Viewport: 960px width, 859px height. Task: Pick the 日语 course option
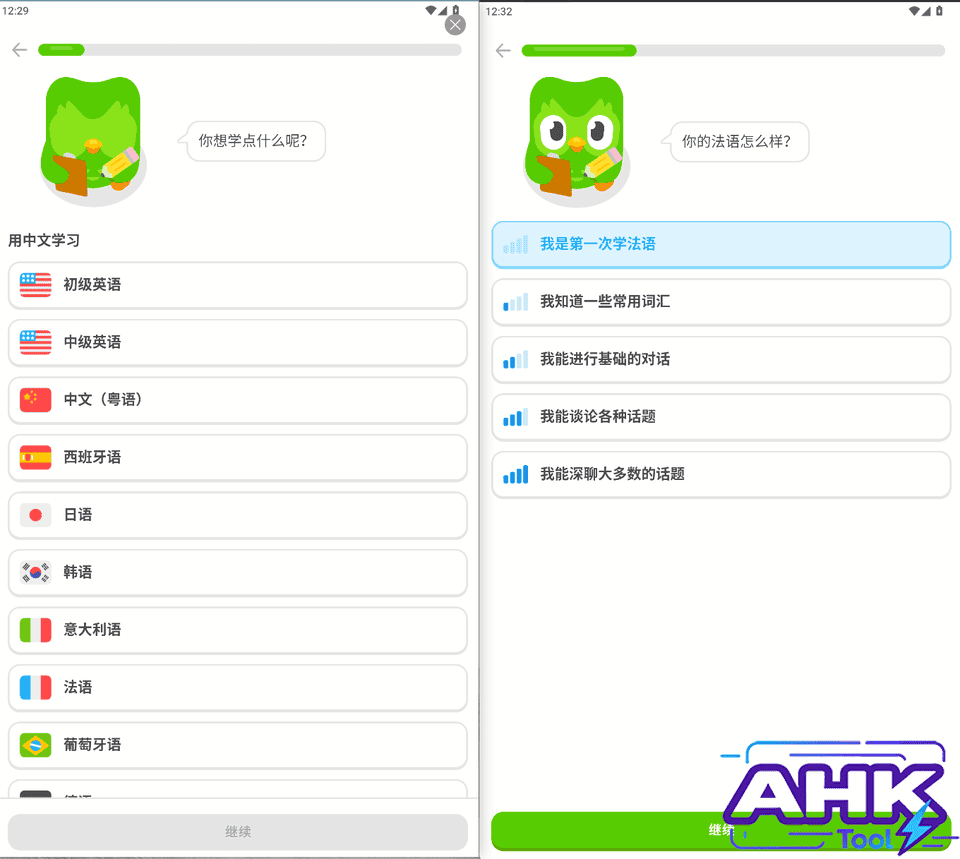[x=238, y=515]
